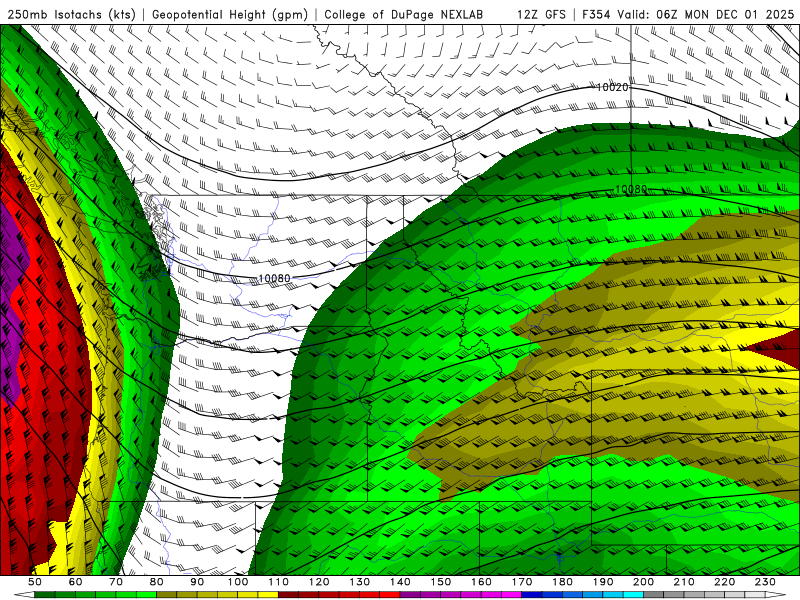Click the 80 value on the colorbar

pos(156,582)
